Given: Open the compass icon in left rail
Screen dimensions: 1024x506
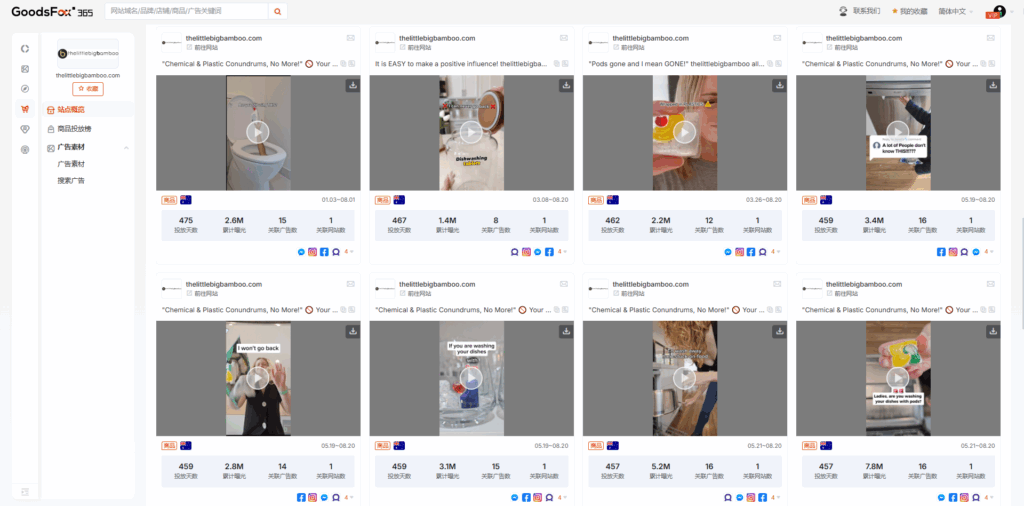Looking at the screenshot, I should tap(25, 89).
